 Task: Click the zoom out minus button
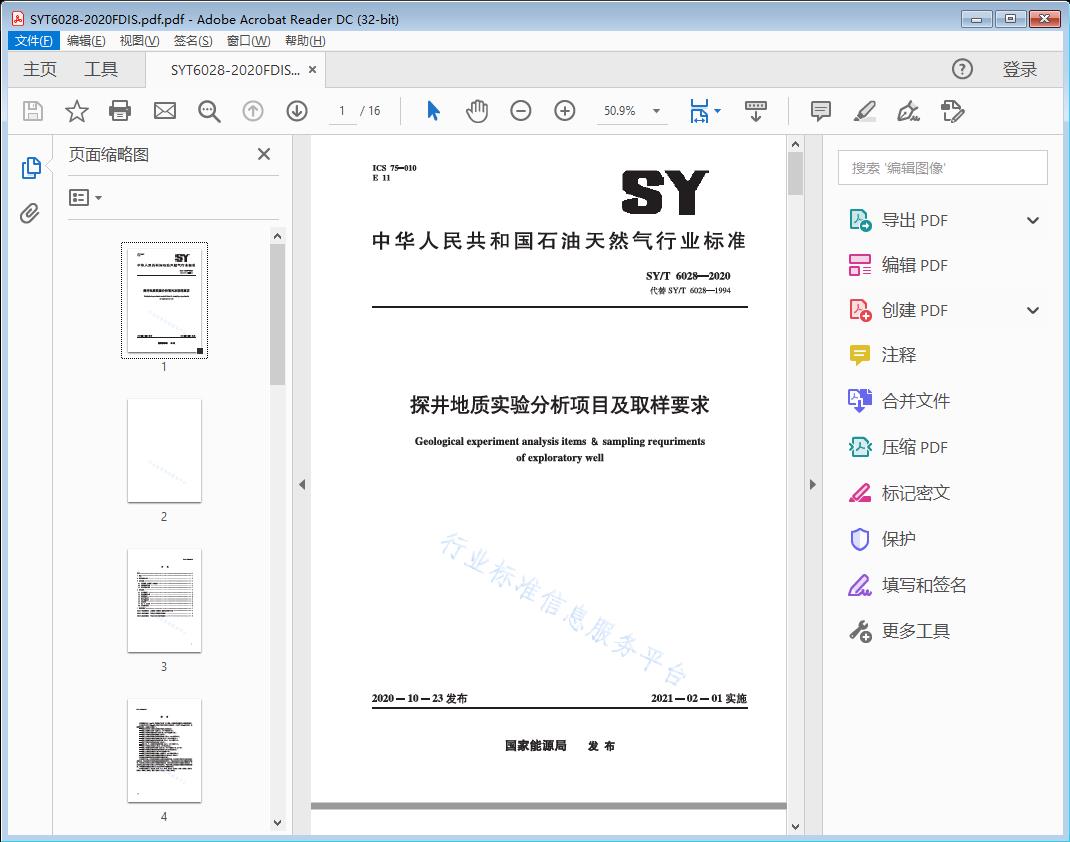coord(521,111)
